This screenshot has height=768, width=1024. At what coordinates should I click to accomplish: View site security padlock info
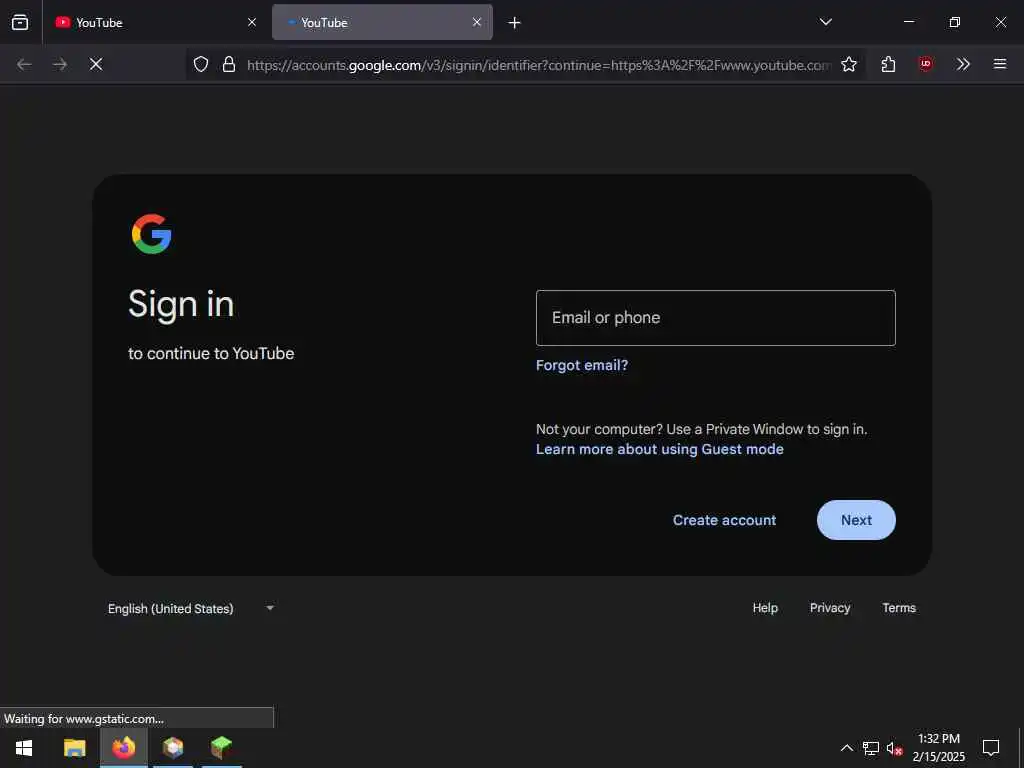pyautogui.click(x=229, y=64)
